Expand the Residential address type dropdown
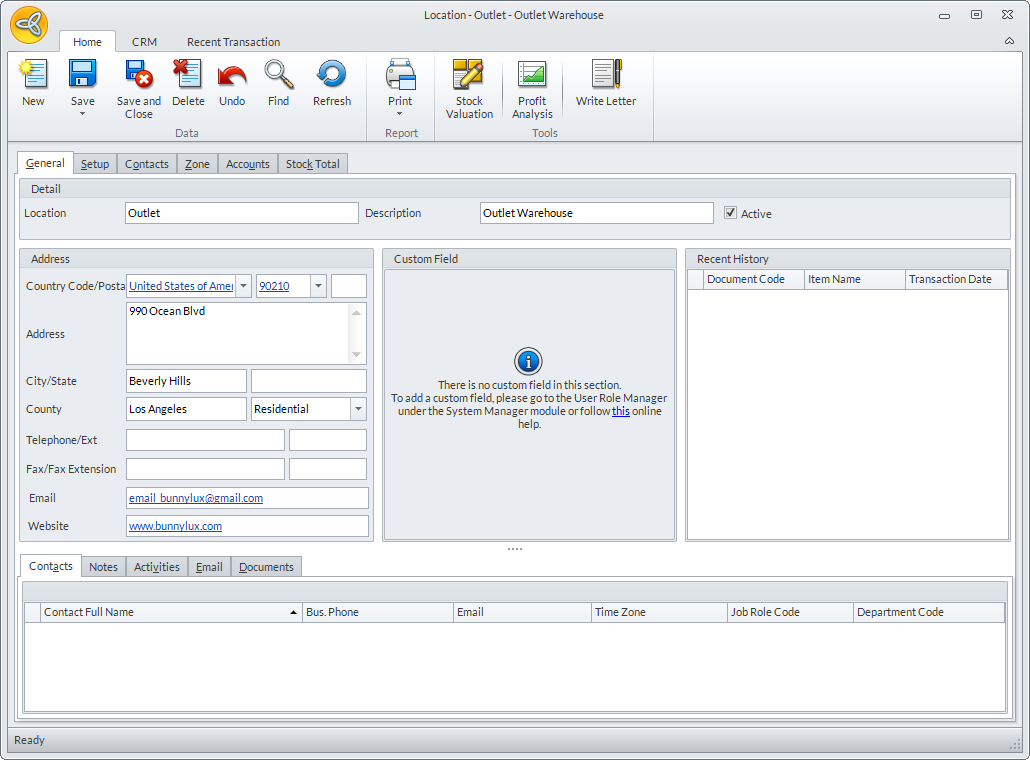Viewport: 1030px width, 760px height. pos(359,409)
